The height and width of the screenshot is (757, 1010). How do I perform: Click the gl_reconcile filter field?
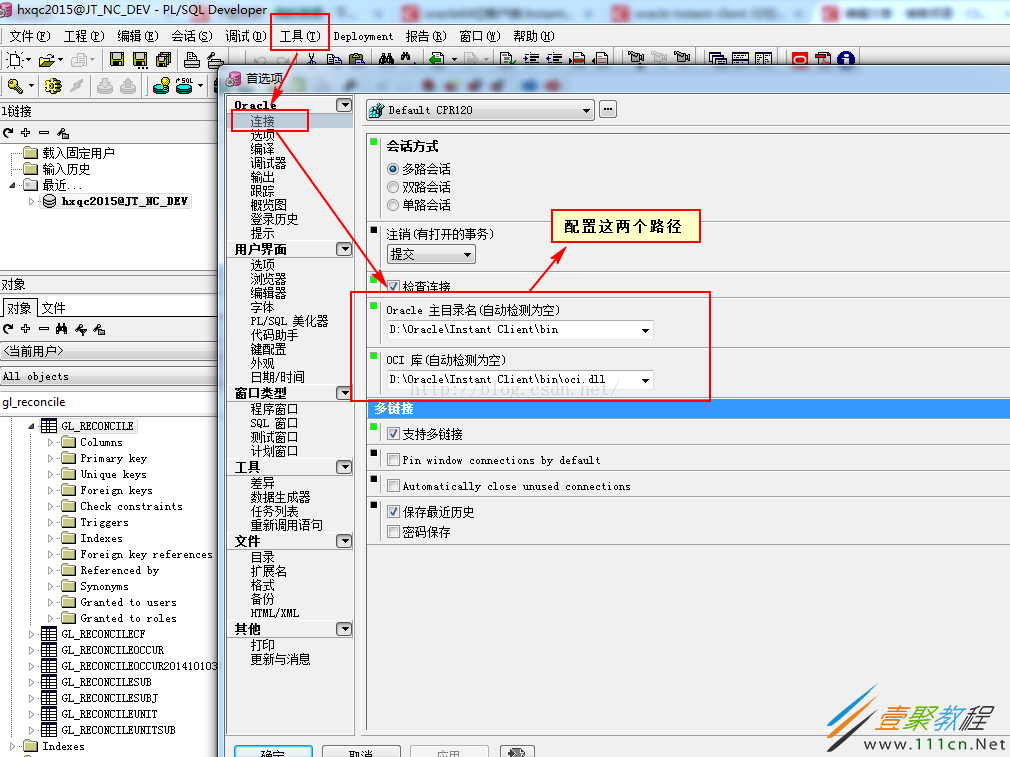tap(108, 402)
